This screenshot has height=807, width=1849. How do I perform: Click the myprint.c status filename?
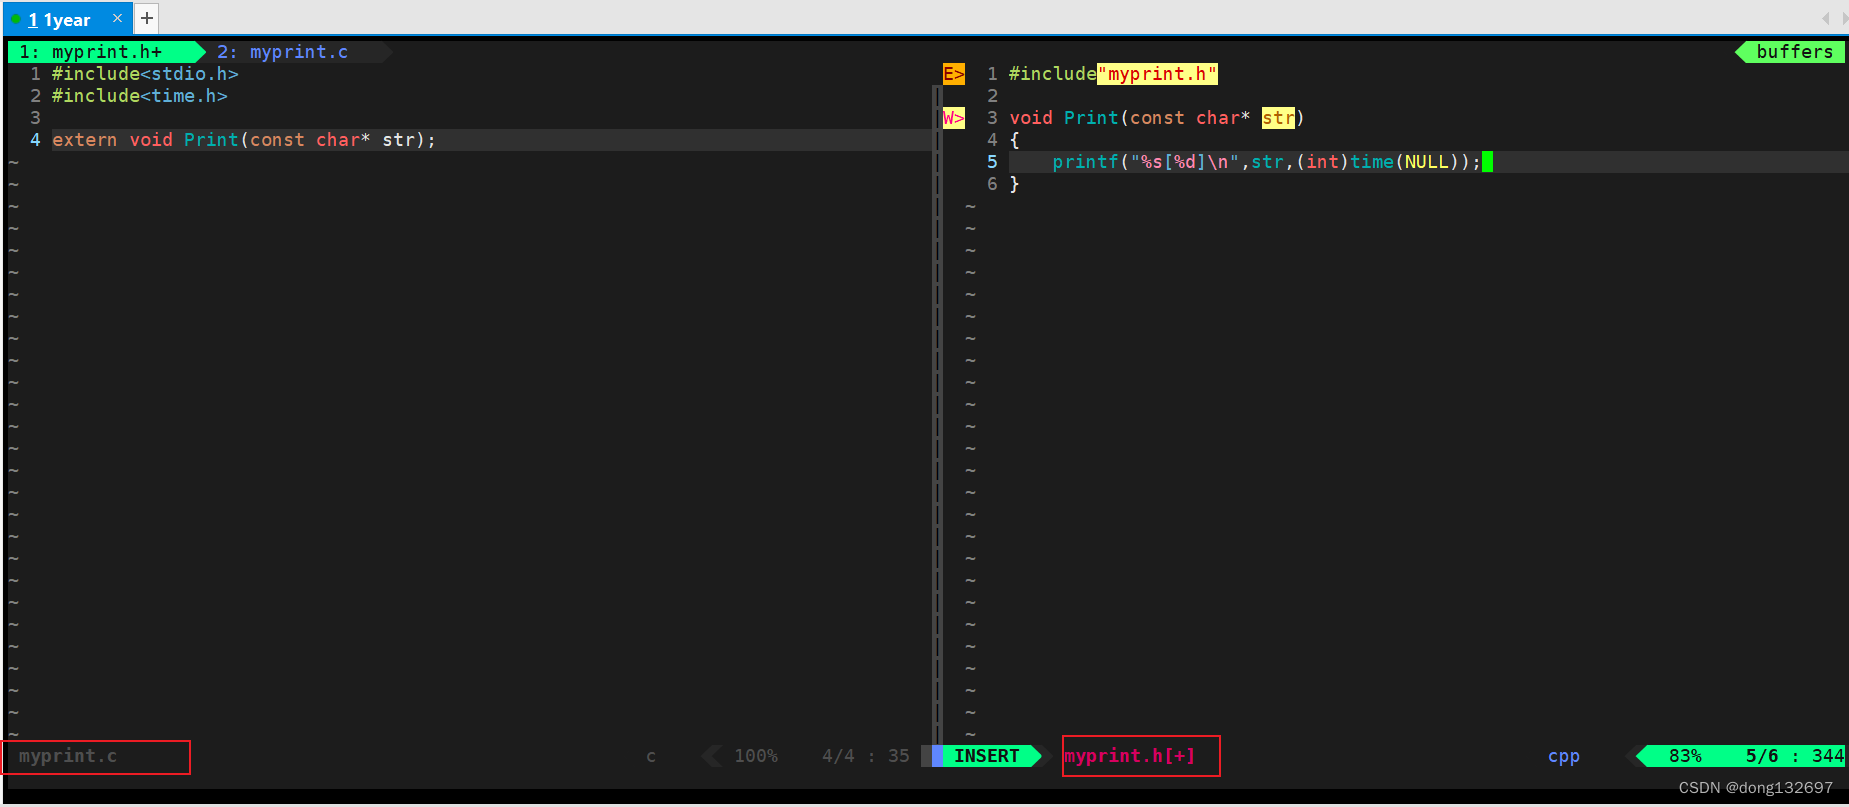click(68, 756)
